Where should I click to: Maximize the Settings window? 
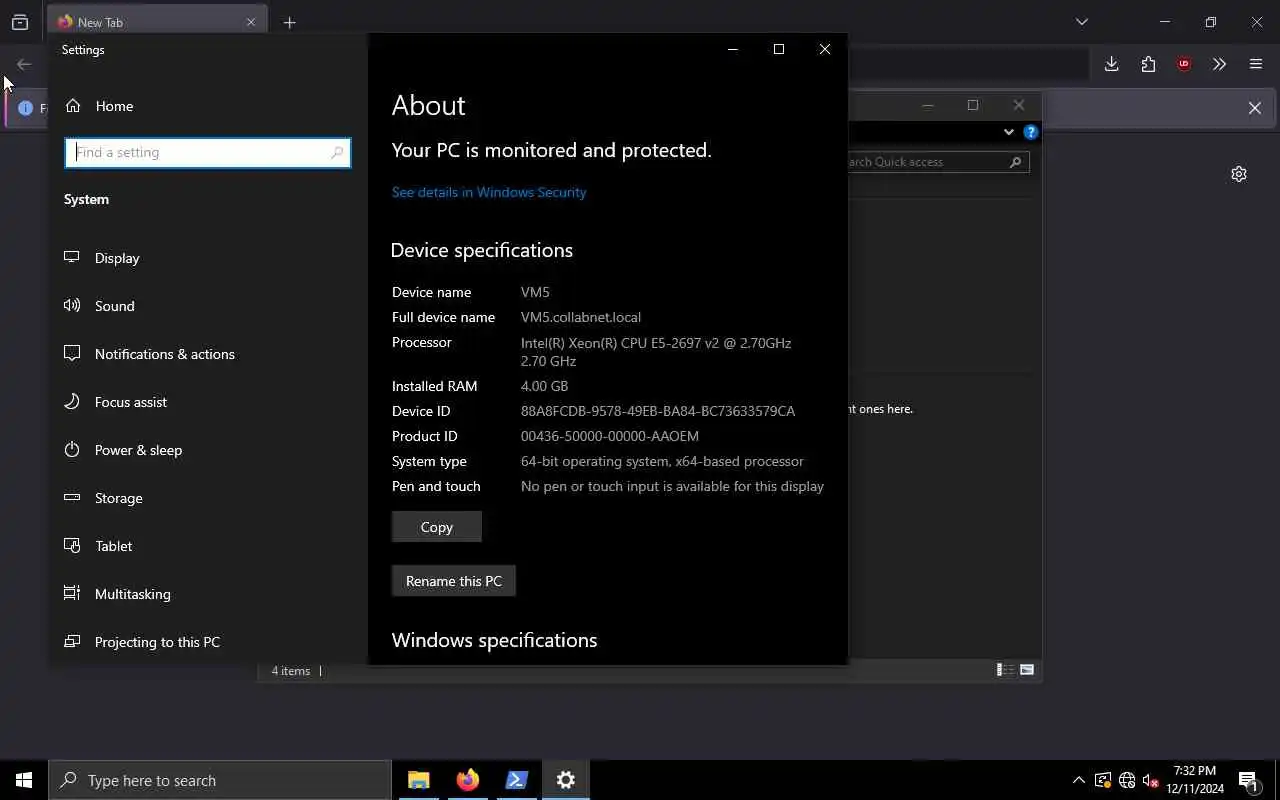tap(779, 49)
